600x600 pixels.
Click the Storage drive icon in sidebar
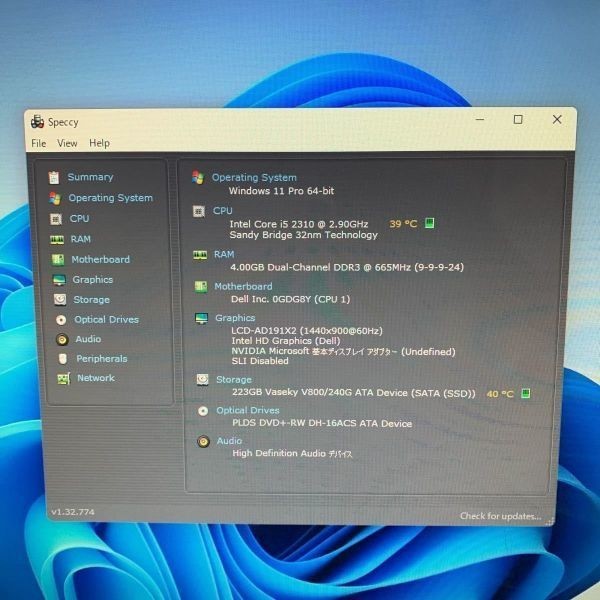point(60,300)
